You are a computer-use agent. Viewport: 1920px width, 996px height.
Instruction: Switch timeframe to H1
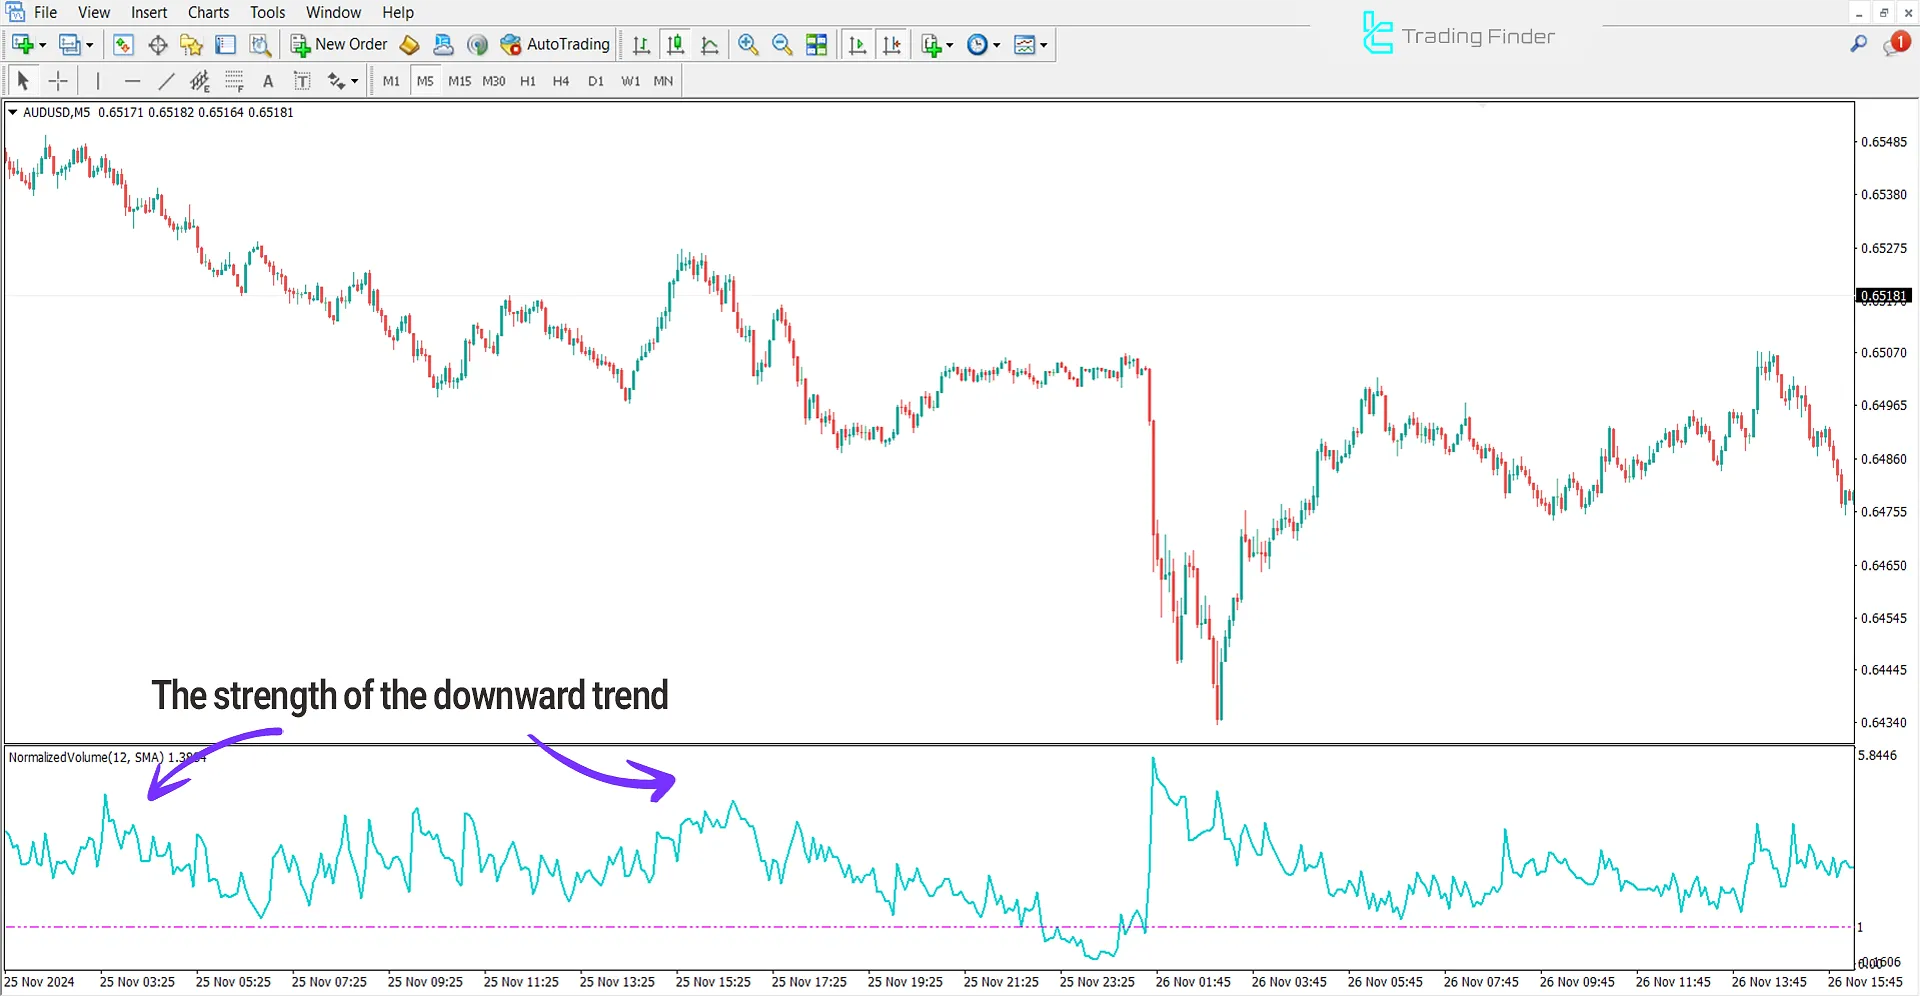point(527,81)
